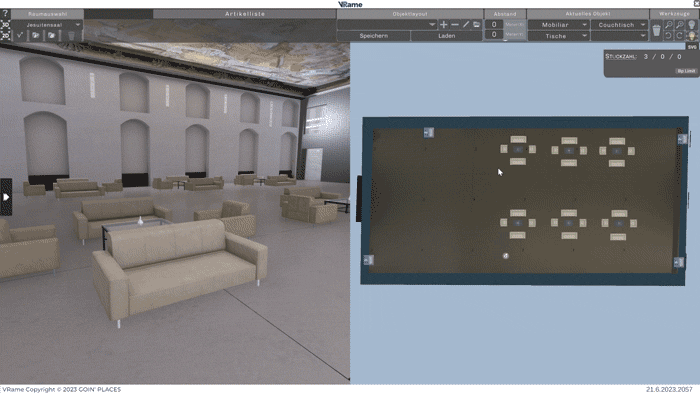Click the small trash icon under Raumauswahl
The height and width of the screenshot is (394, 700).
(71, 36)
